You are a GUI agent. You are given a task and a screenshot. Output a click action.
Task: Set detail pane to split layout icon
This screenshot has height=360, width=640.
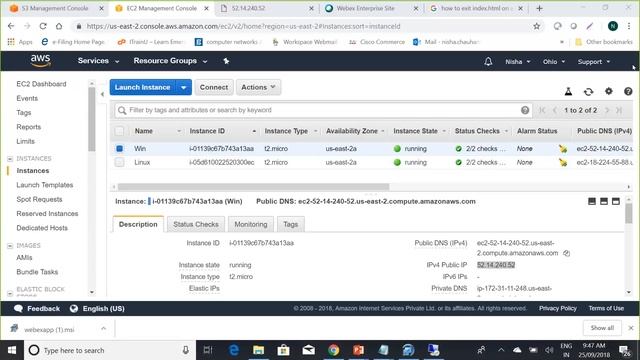(604, 201)
